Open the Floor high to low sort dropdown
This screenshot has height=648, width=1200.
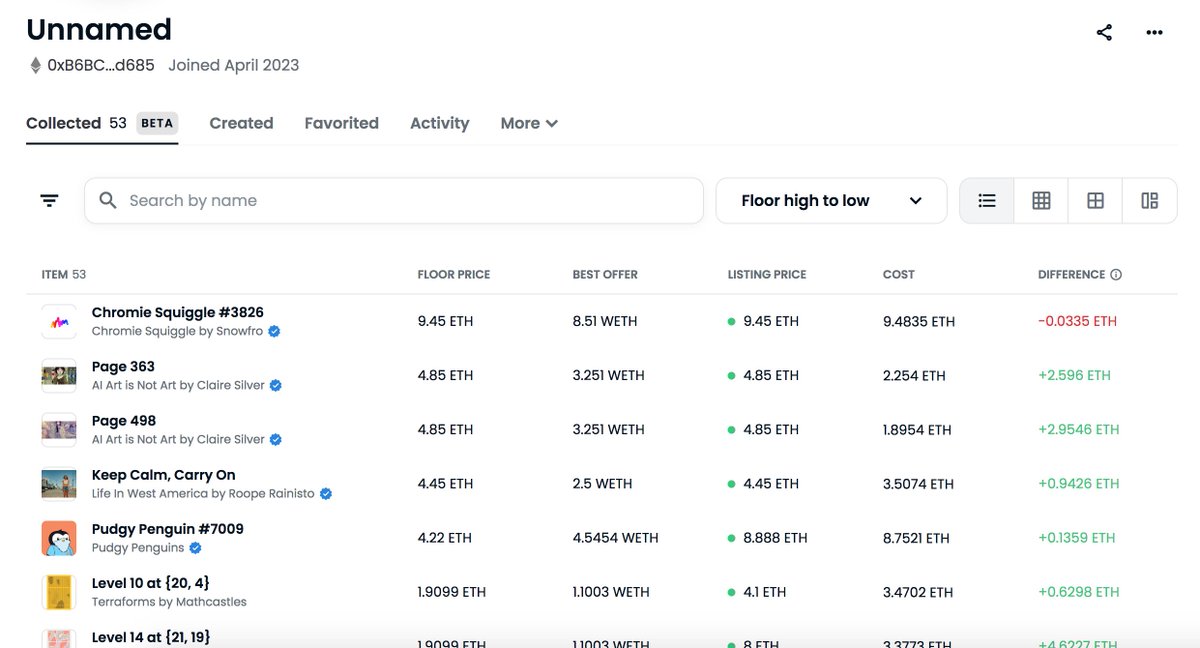[831, 200]
